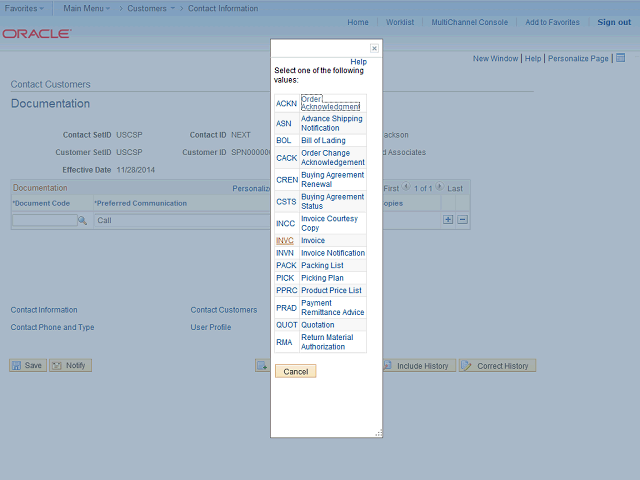The height and width of the screenshot is (480, 640).
Task: Choose Product Price List value
Action: pos(331,290)
